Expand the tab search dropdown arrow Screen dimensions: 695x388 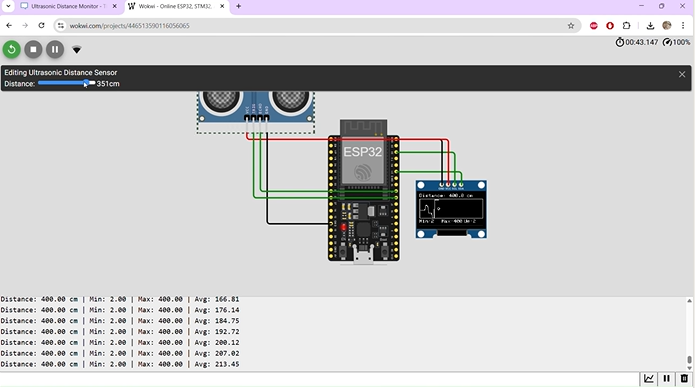8,6
